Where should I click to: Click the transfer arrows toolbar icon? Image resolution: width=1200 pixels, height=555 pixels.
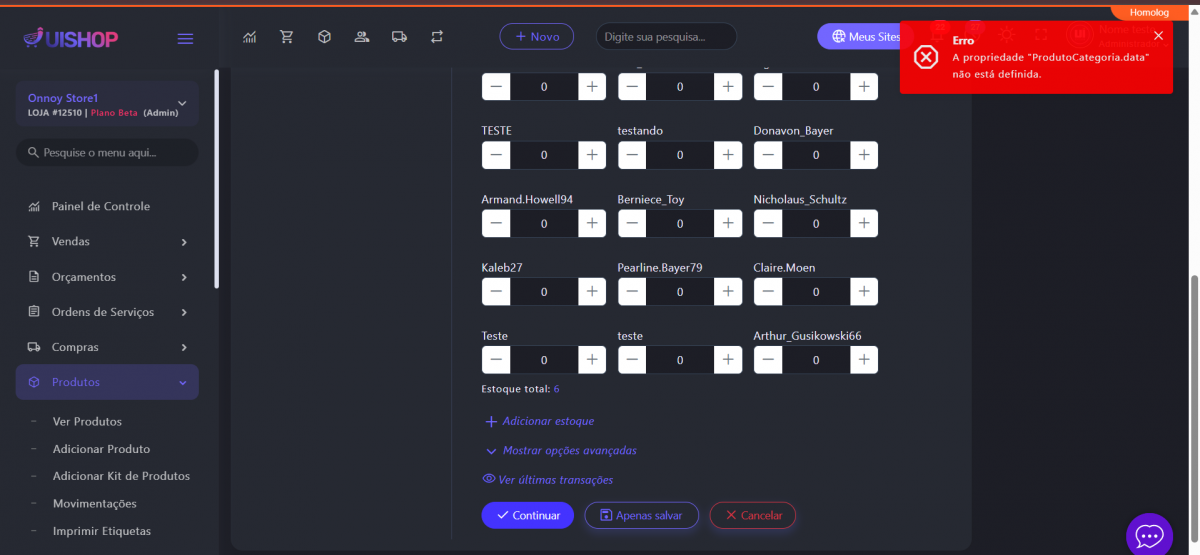point(436,37)
